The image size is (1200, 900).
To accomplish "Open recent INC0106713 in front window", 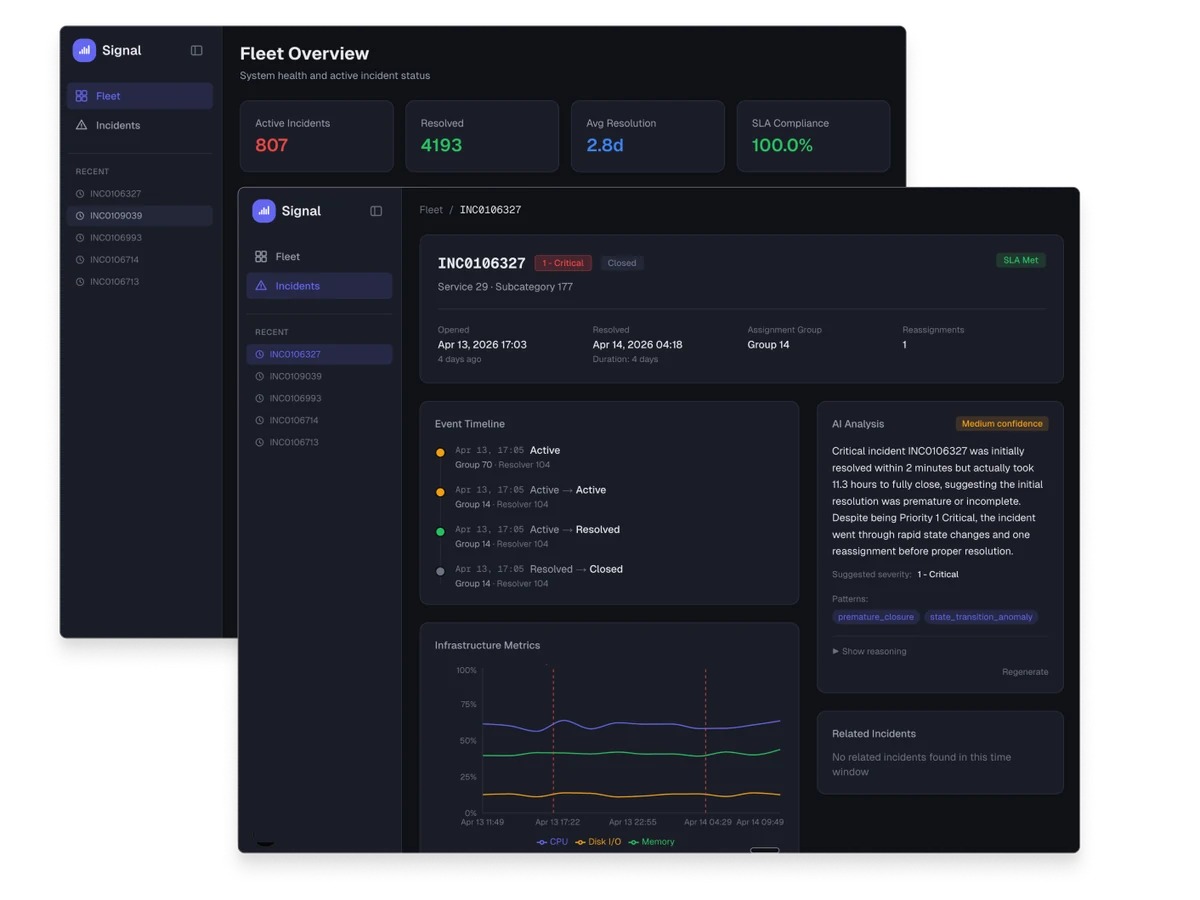I will 320,443.
